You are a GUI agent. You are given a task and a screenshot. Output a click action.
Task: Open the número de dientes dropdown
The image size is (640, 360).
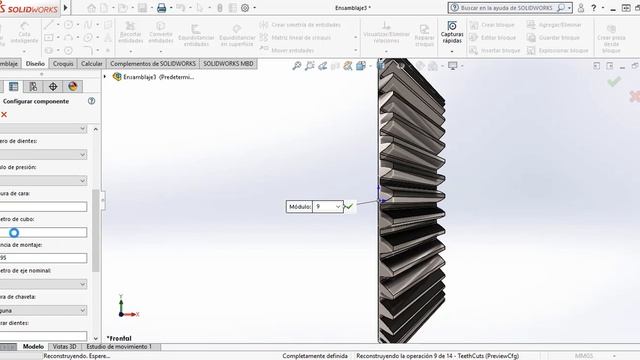coord(83,155)
